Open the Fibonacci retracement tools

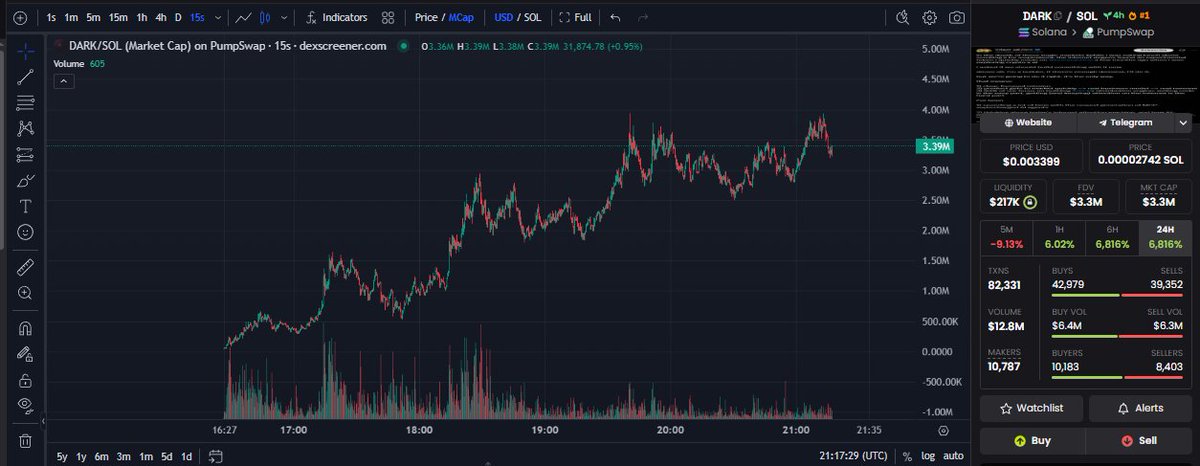(x=26, y=102)
